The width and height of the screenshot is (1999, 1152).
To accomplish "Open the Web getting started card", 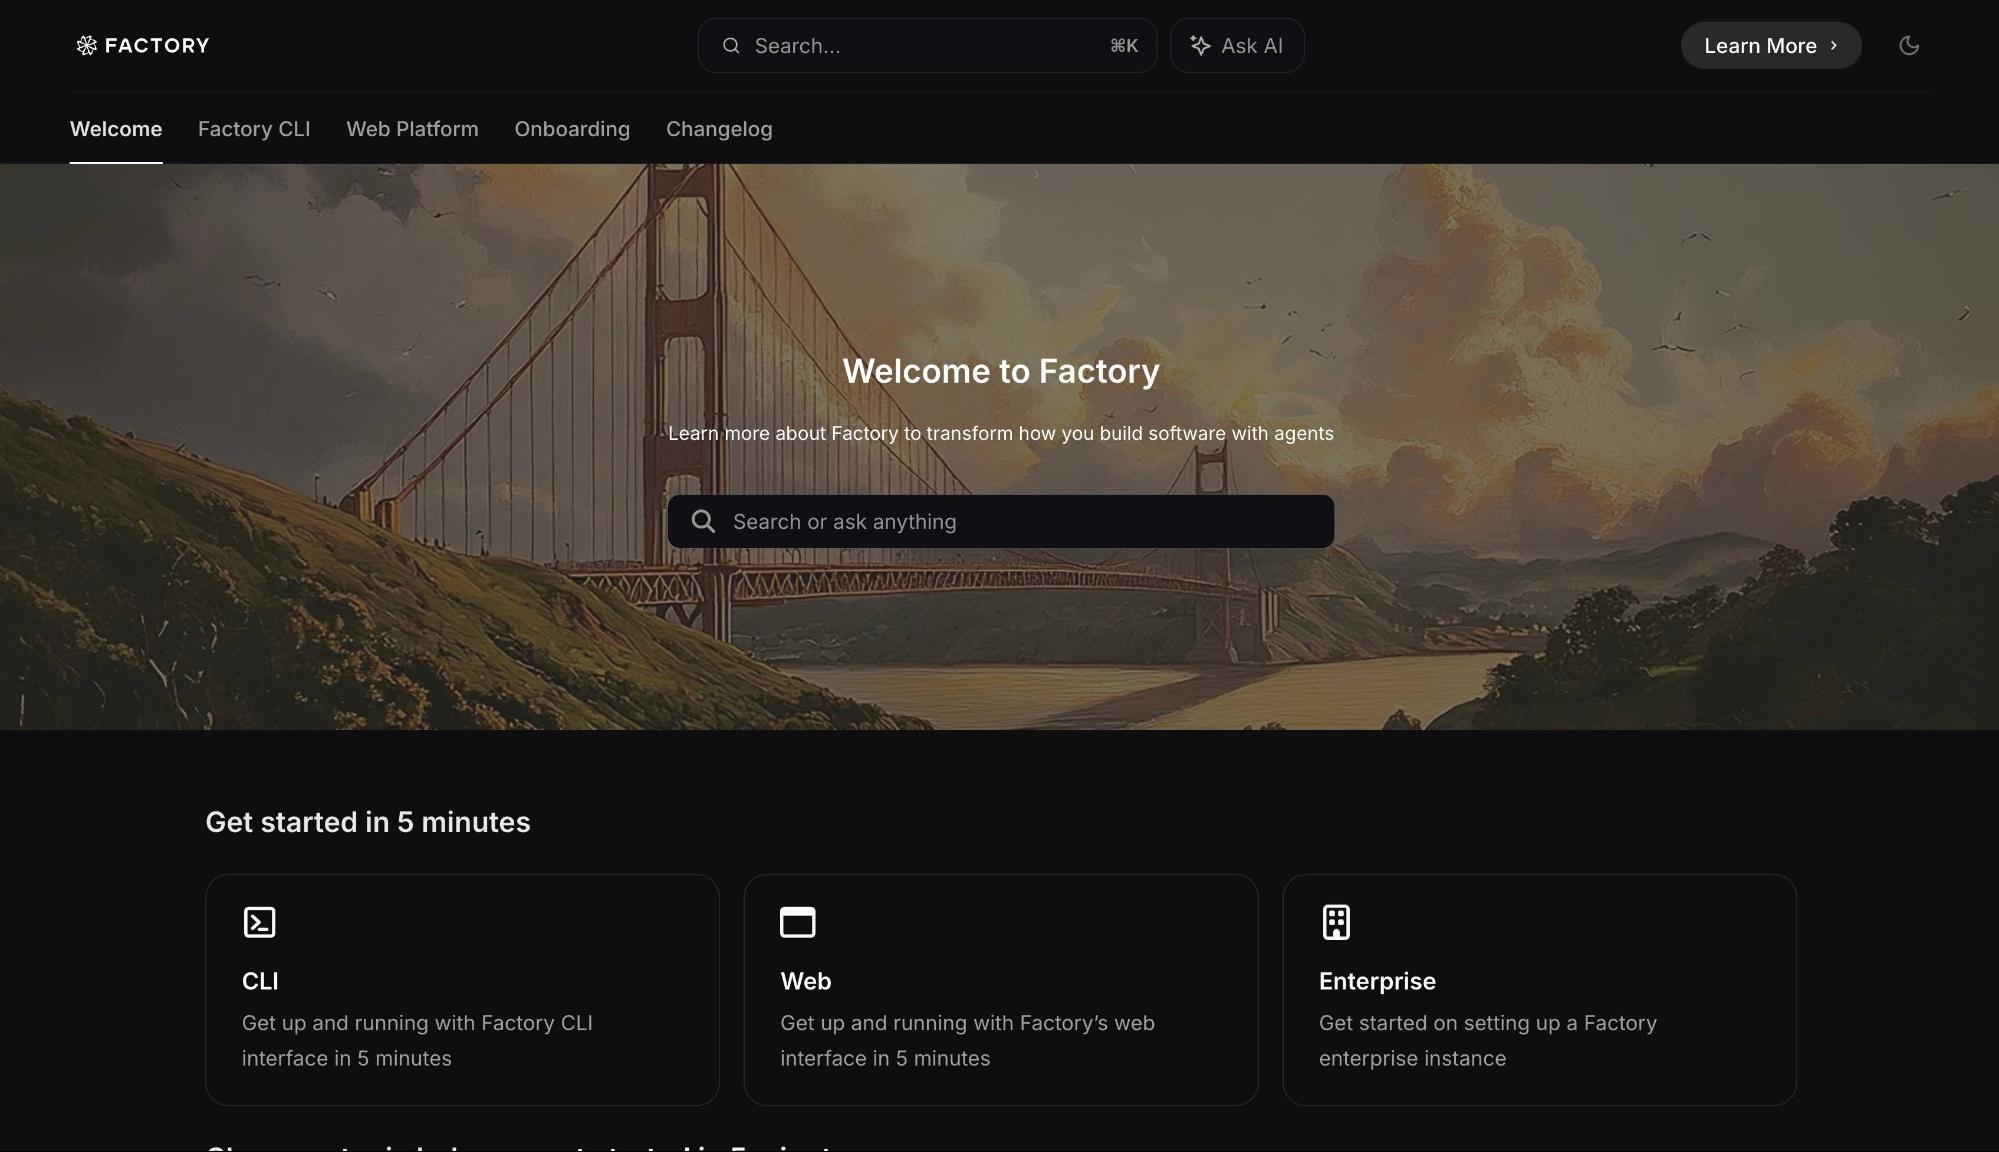I will pos(1000,990).
